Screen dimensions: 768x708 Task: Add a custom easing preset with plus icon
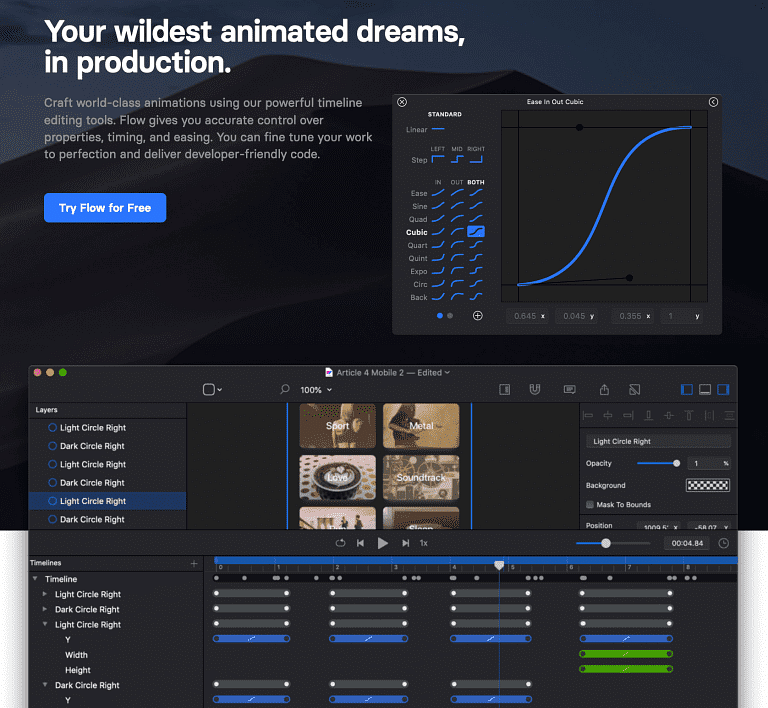[x=478, y=316]
